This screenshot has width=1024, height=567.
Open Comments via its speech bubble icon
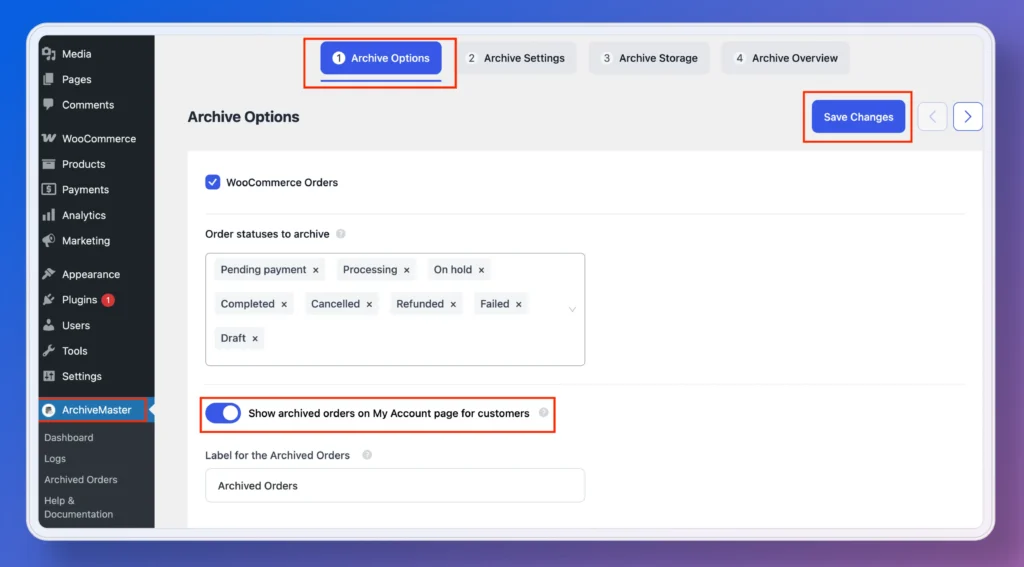pyautogui.click(x=49, y=105)
